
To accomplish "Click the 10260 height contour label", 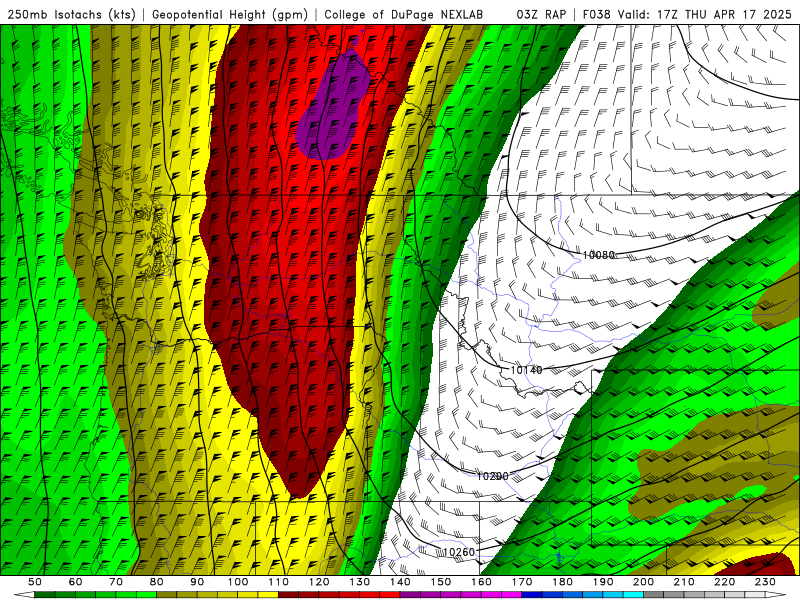I will click(459, 552).
